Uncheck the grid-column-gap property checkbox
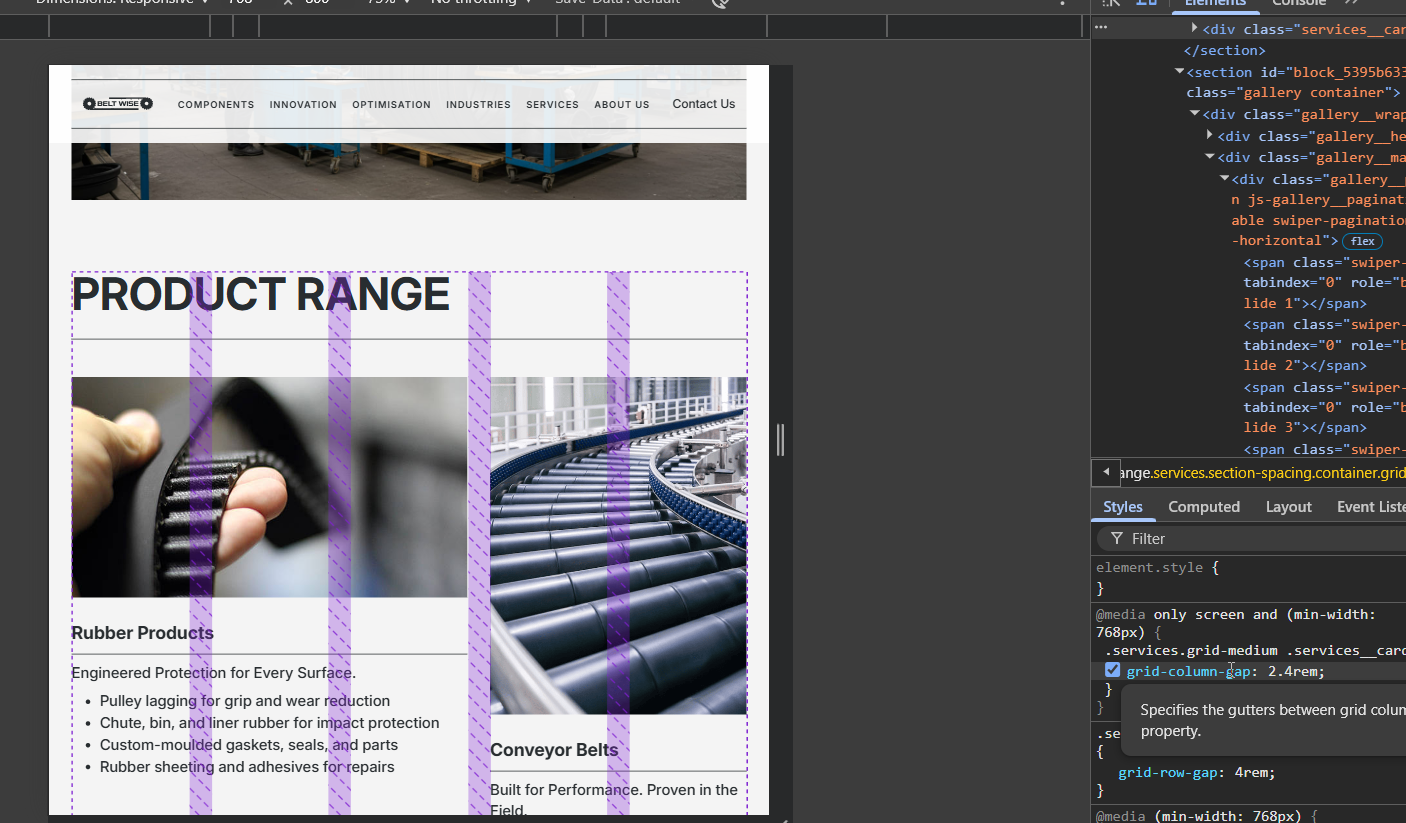The height and width of the screenshot is (823, 1406). [1112, 670]
